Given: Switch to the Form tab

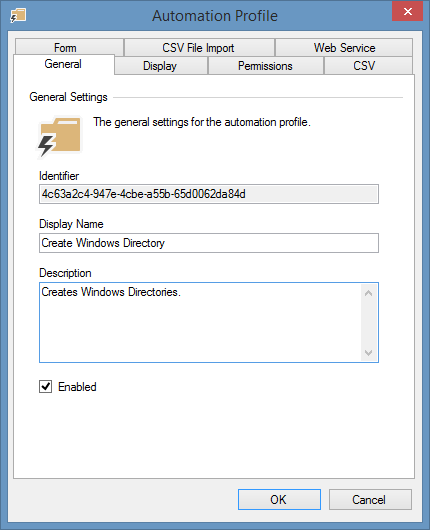Looking at the screenshot, I should coord(69,47).
